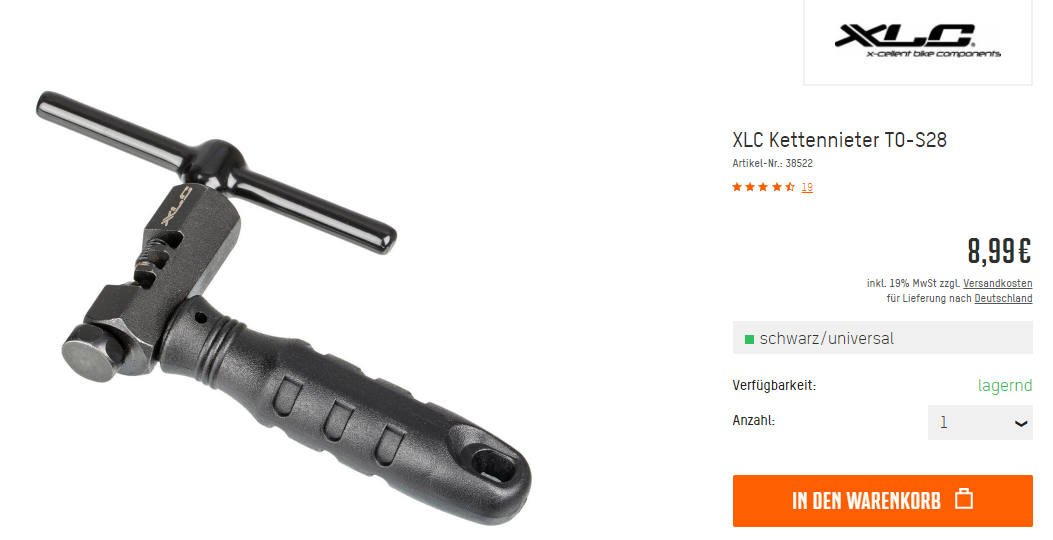The image size is (1053, 540).
Task: Open the XLC brand logo
Action: click(917, 41)
